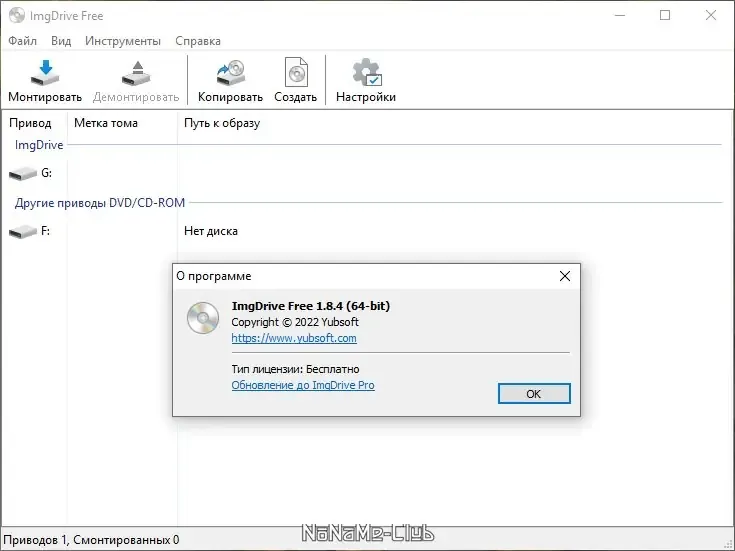
Task: Click the Создать image file icon
Action: [x=296, y=72]
